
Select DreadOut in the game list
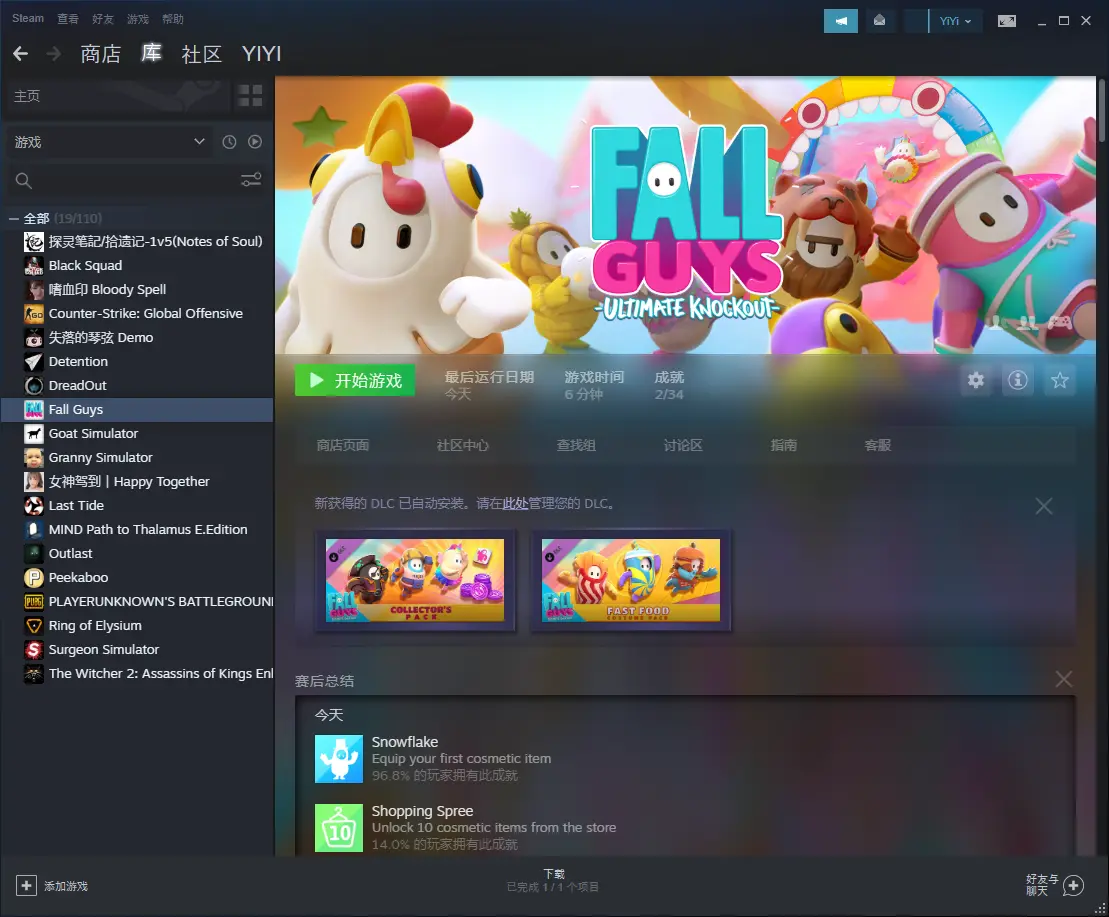pos(137,386)
